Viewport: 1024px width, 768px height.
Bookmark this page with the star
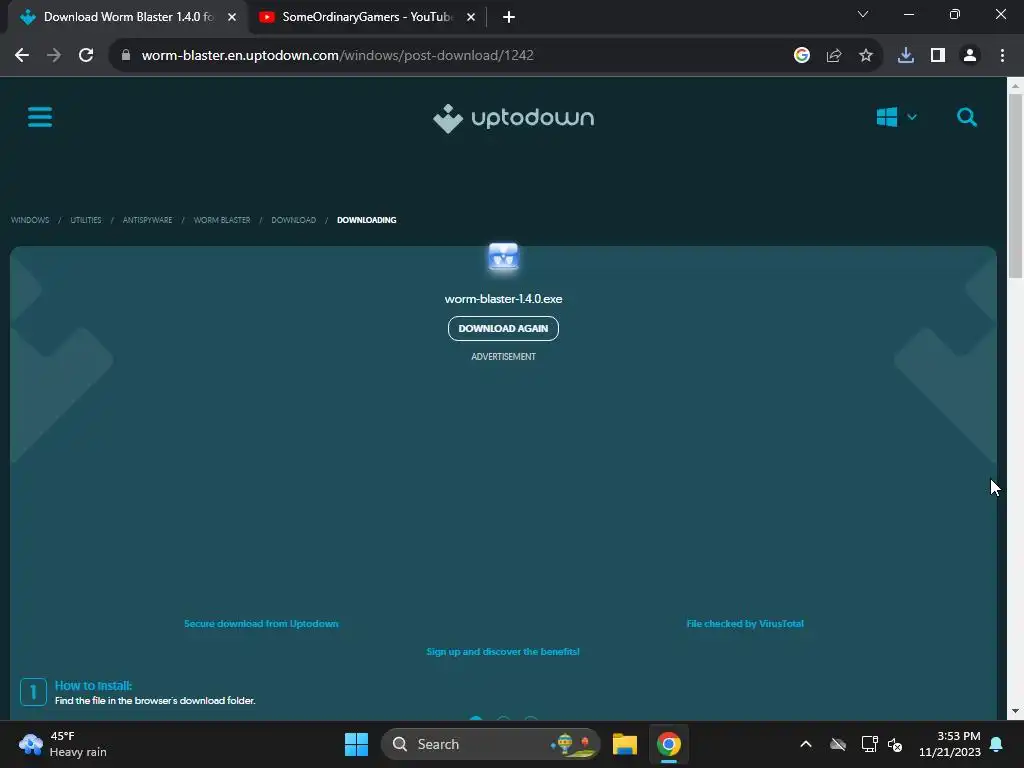(x=866, y=56)
